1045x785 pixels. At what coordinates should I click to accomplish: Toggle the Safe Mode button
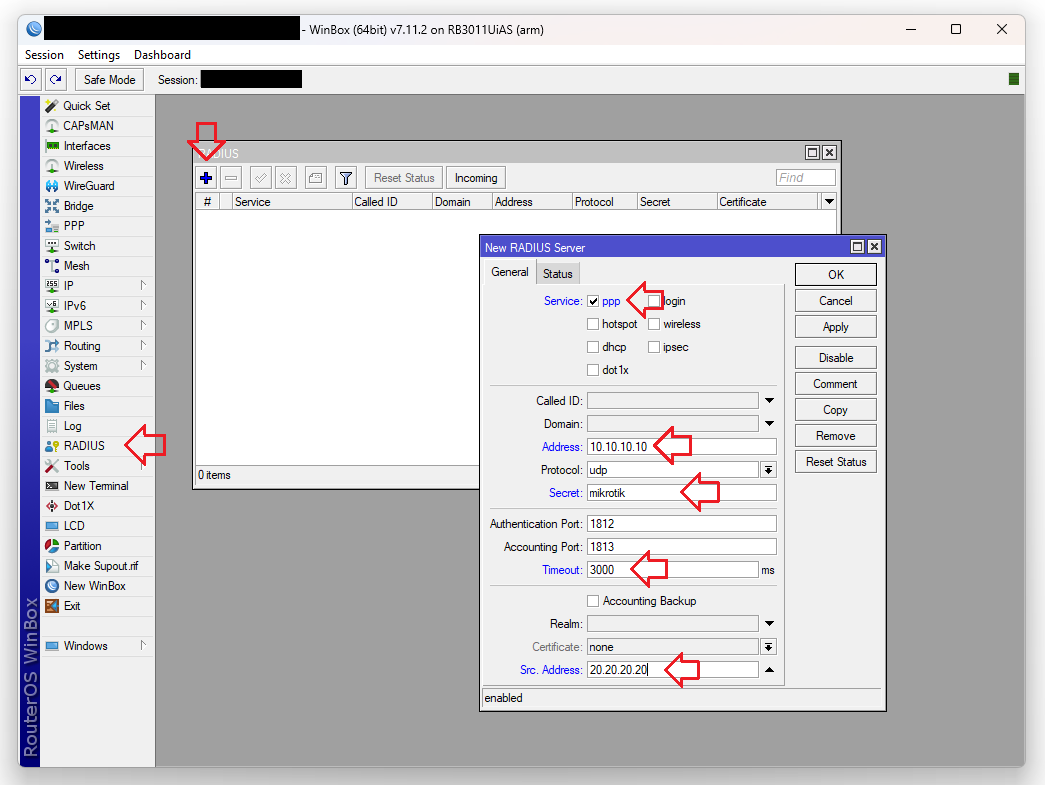click(x=109, y=80)
